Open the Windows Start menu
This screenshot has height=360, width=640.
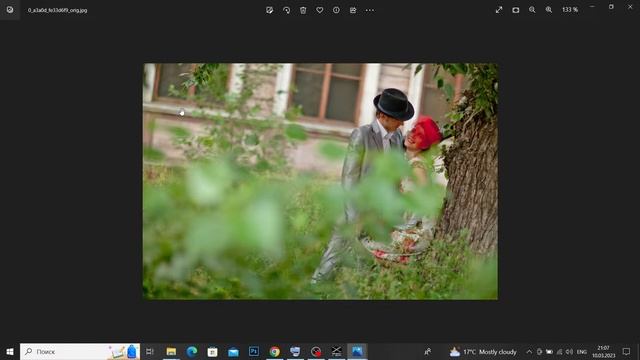pyautogui.click(x=10, y=351)
